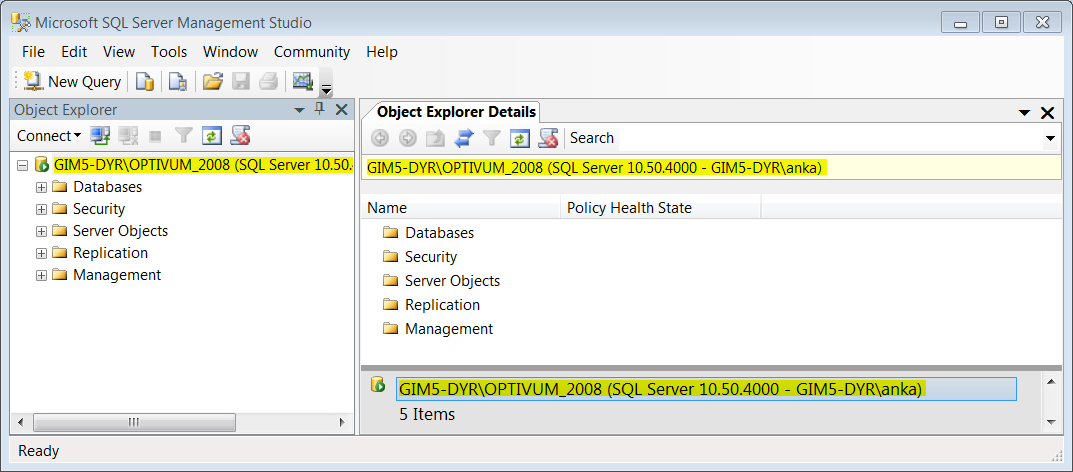Click the Policy Health State column header
The height and width of the screenshot is (472, 1073).
pyautogui.click(x=660, y=208)
